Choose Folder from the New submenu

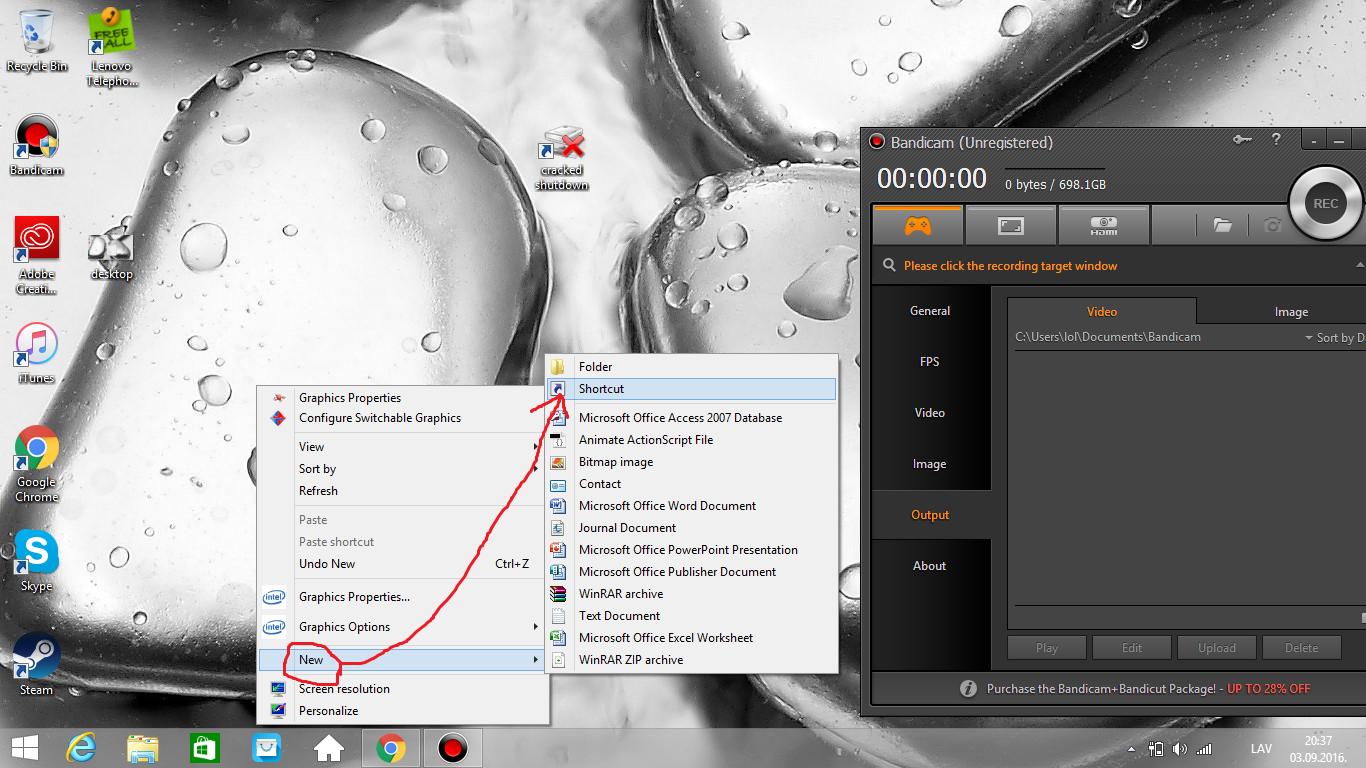[691, 367]
